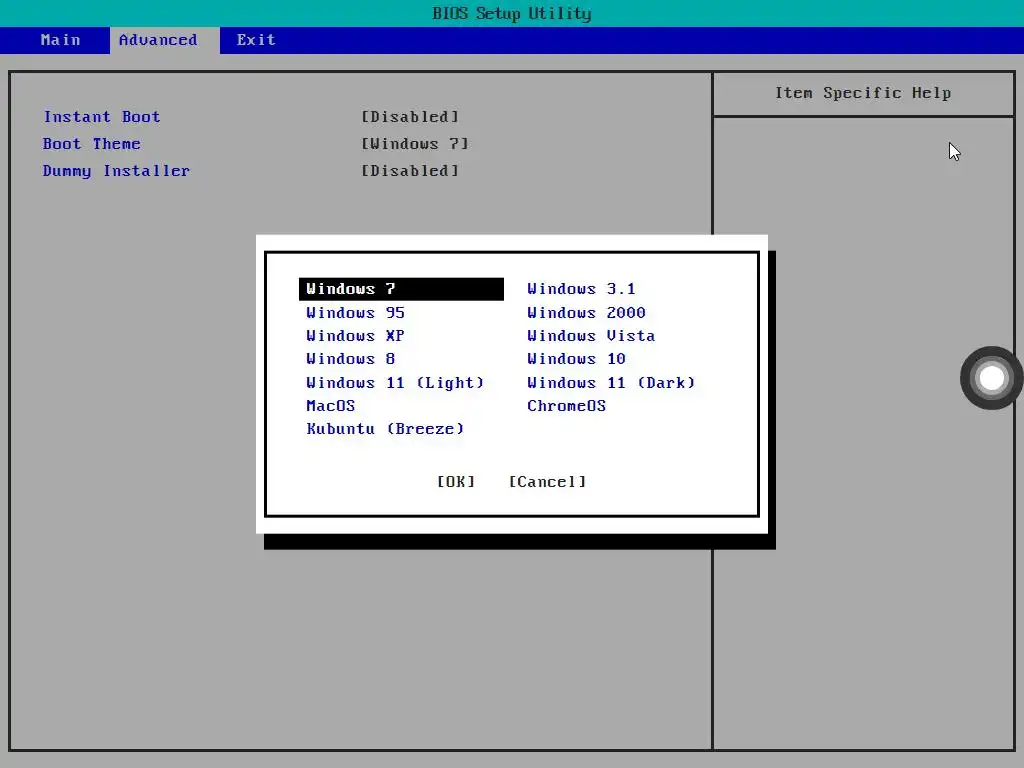Toggle the Instant Boot [Disabled] value
Image resolution: width=1024 pixels, height=768 pixels.
pyautogui.click(x=410, y=117)
